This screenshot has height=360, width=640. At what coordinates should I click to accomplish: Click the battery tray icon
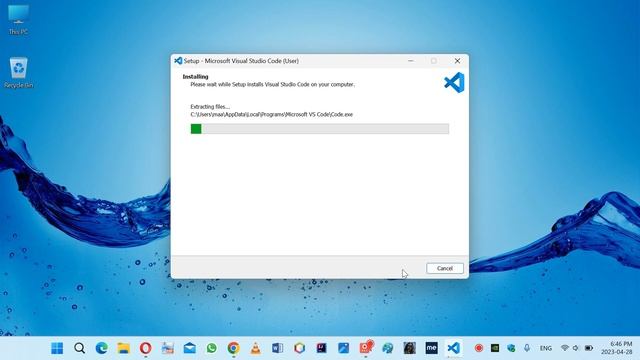pyautogui.click(x=589, y=348)
